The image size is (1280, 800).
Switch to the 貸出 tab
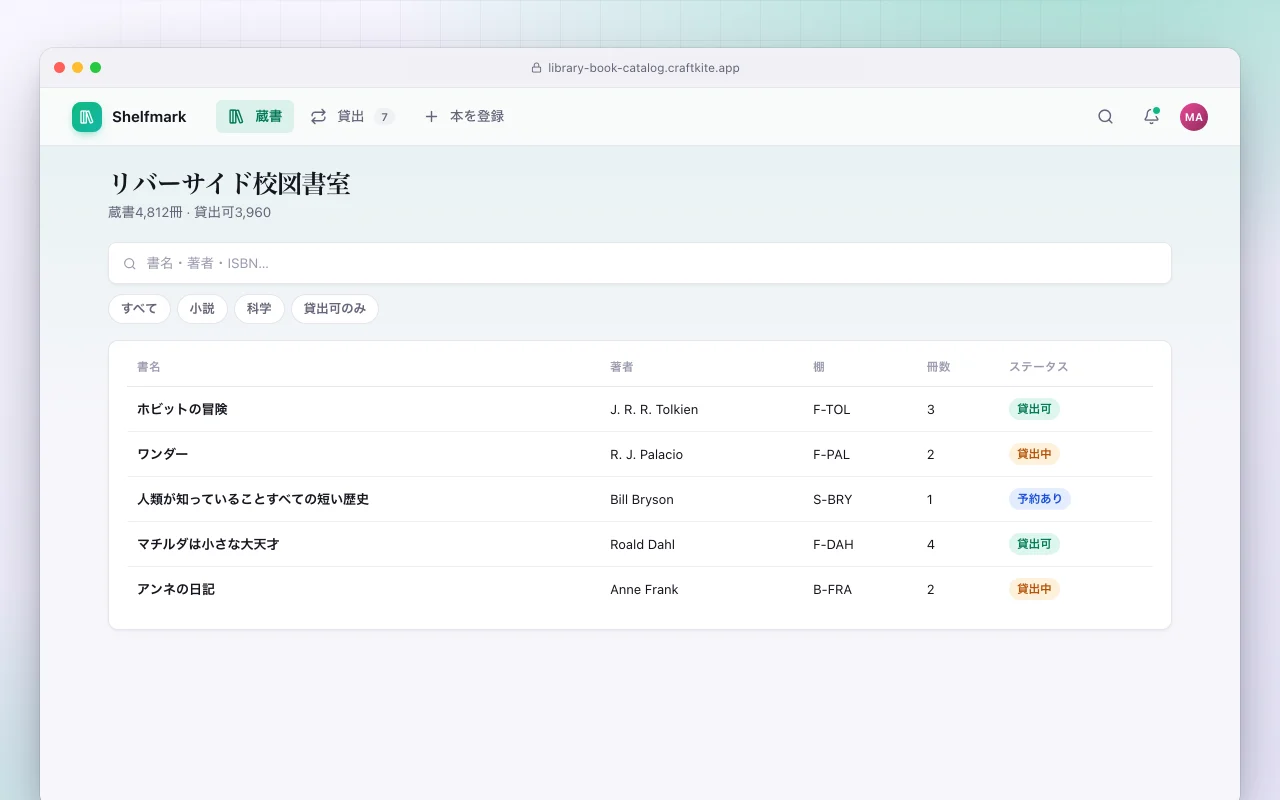(352, 117)
